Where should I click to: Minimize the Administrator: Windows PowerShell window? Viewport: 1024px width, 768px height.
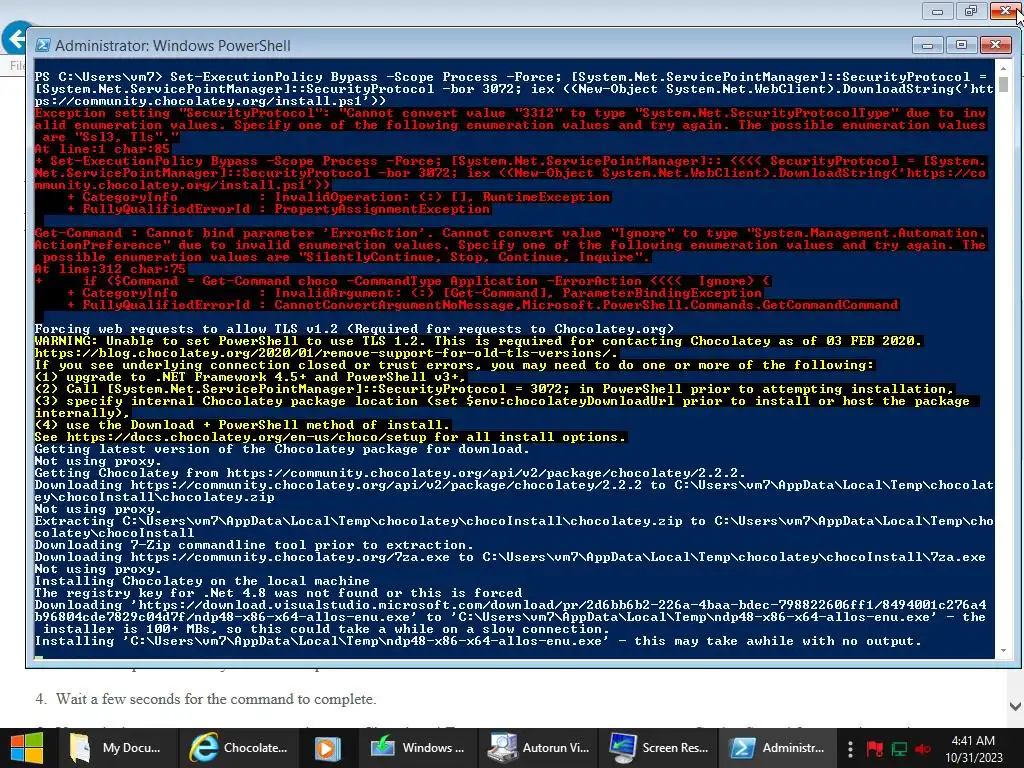pos(927,44)
